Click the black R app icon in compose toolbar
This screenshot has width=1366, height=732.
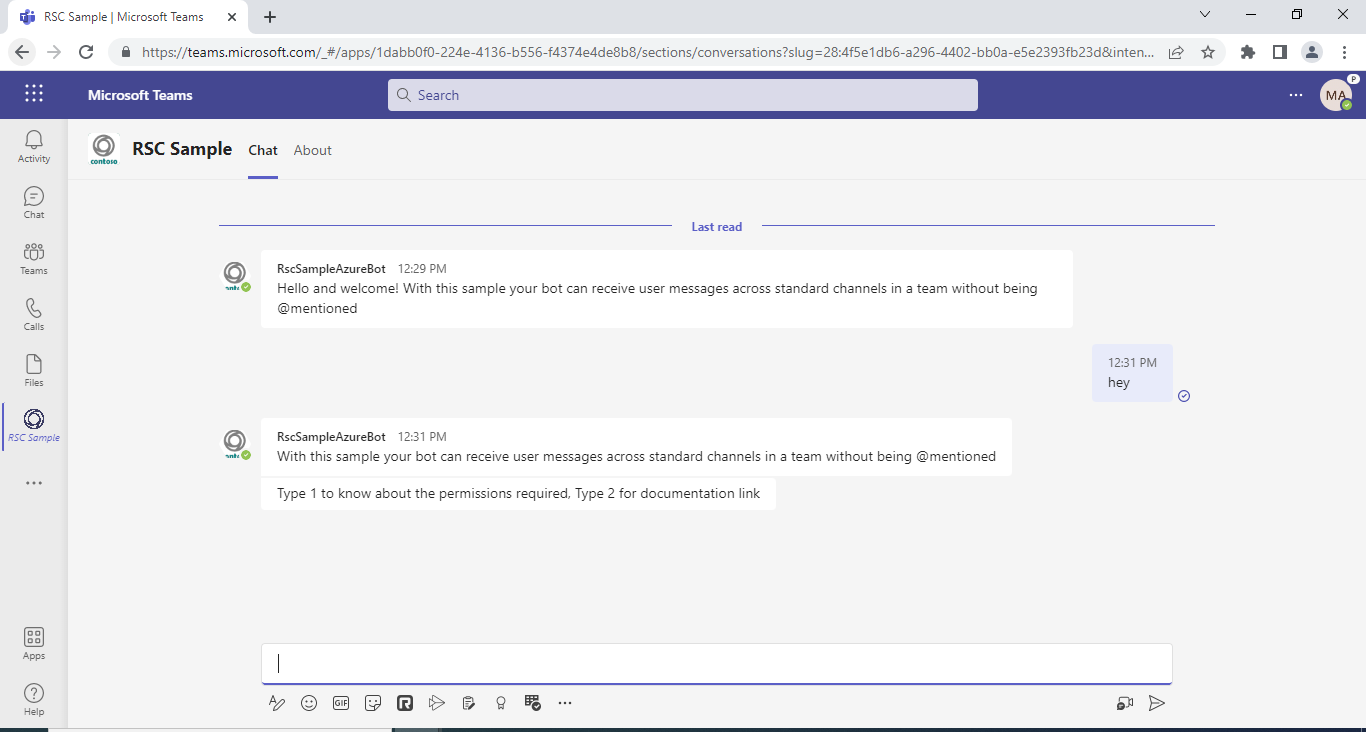[405, 703]
